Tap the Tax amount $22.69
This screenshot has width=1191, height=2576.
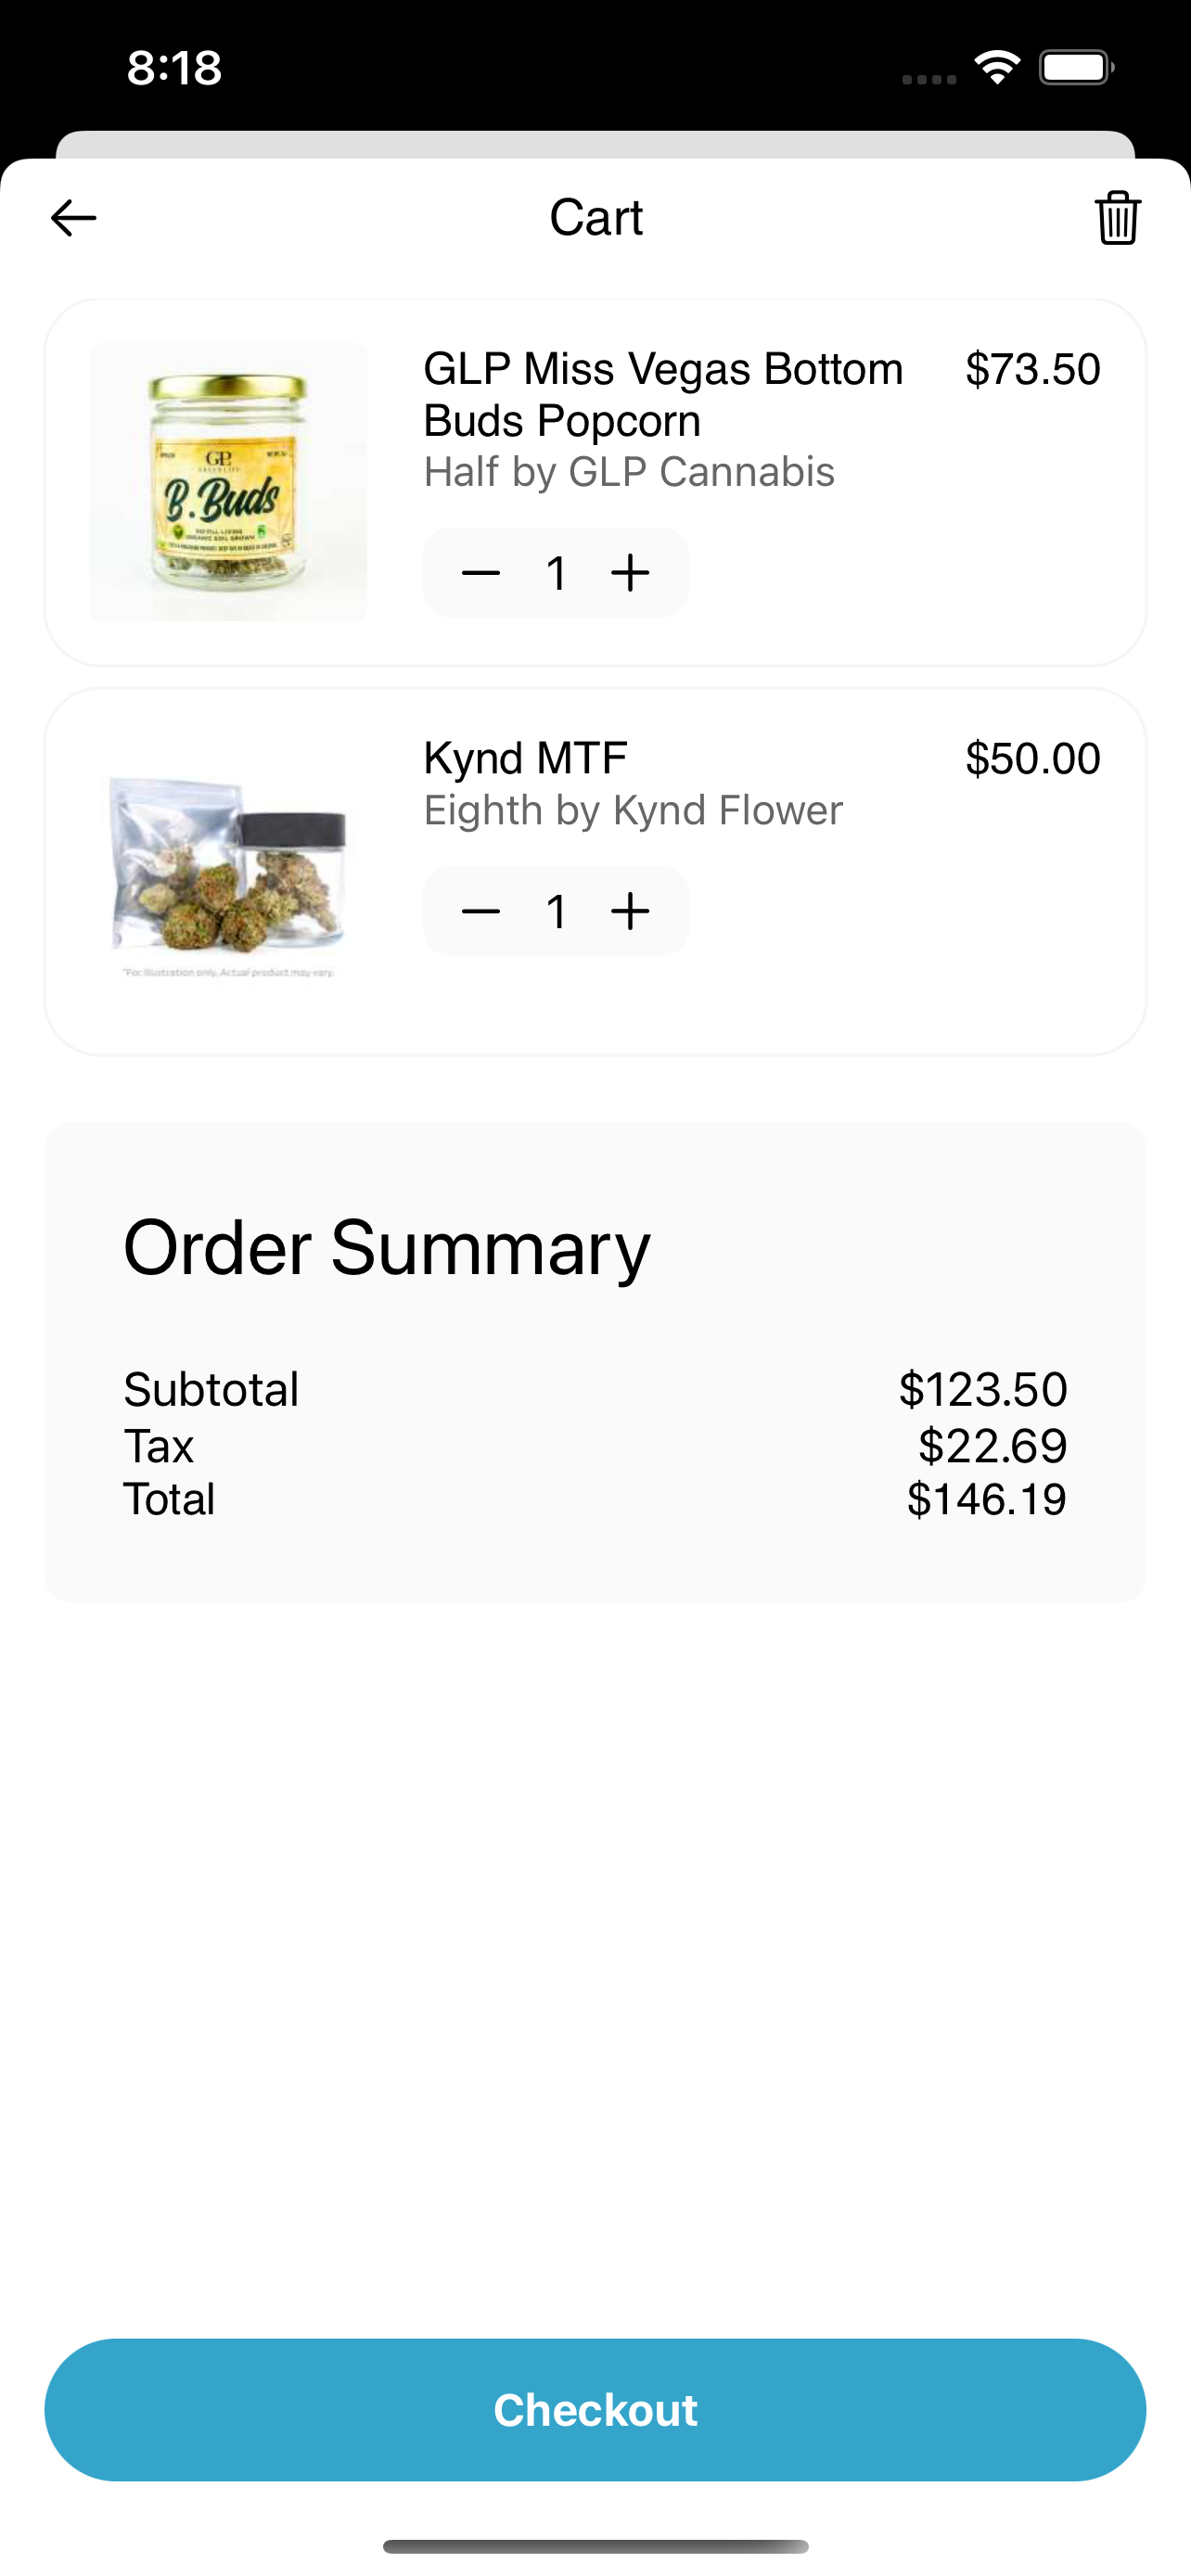(992, 1445)
